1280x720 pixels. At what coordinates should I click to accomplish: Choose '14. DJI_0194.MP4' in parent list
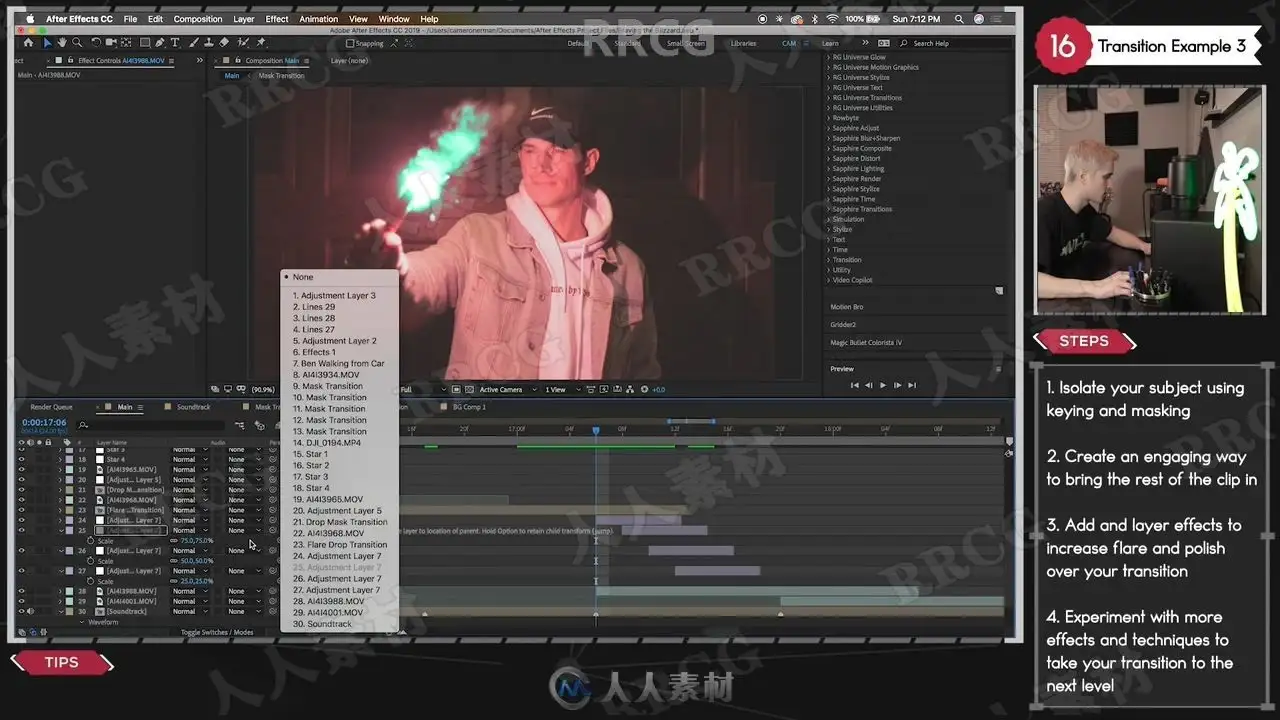tap(327, 443)
